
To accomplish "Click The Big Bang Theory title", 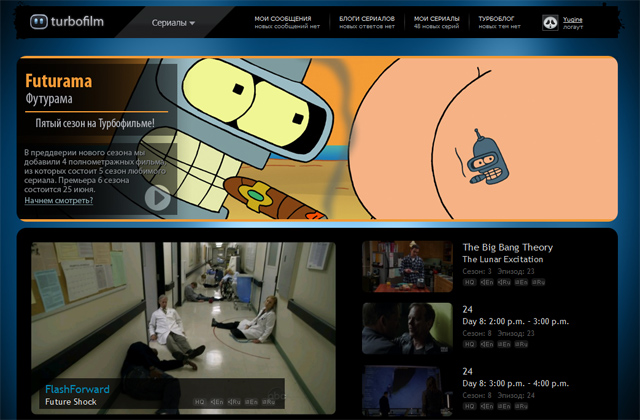I will click(507, 247).
